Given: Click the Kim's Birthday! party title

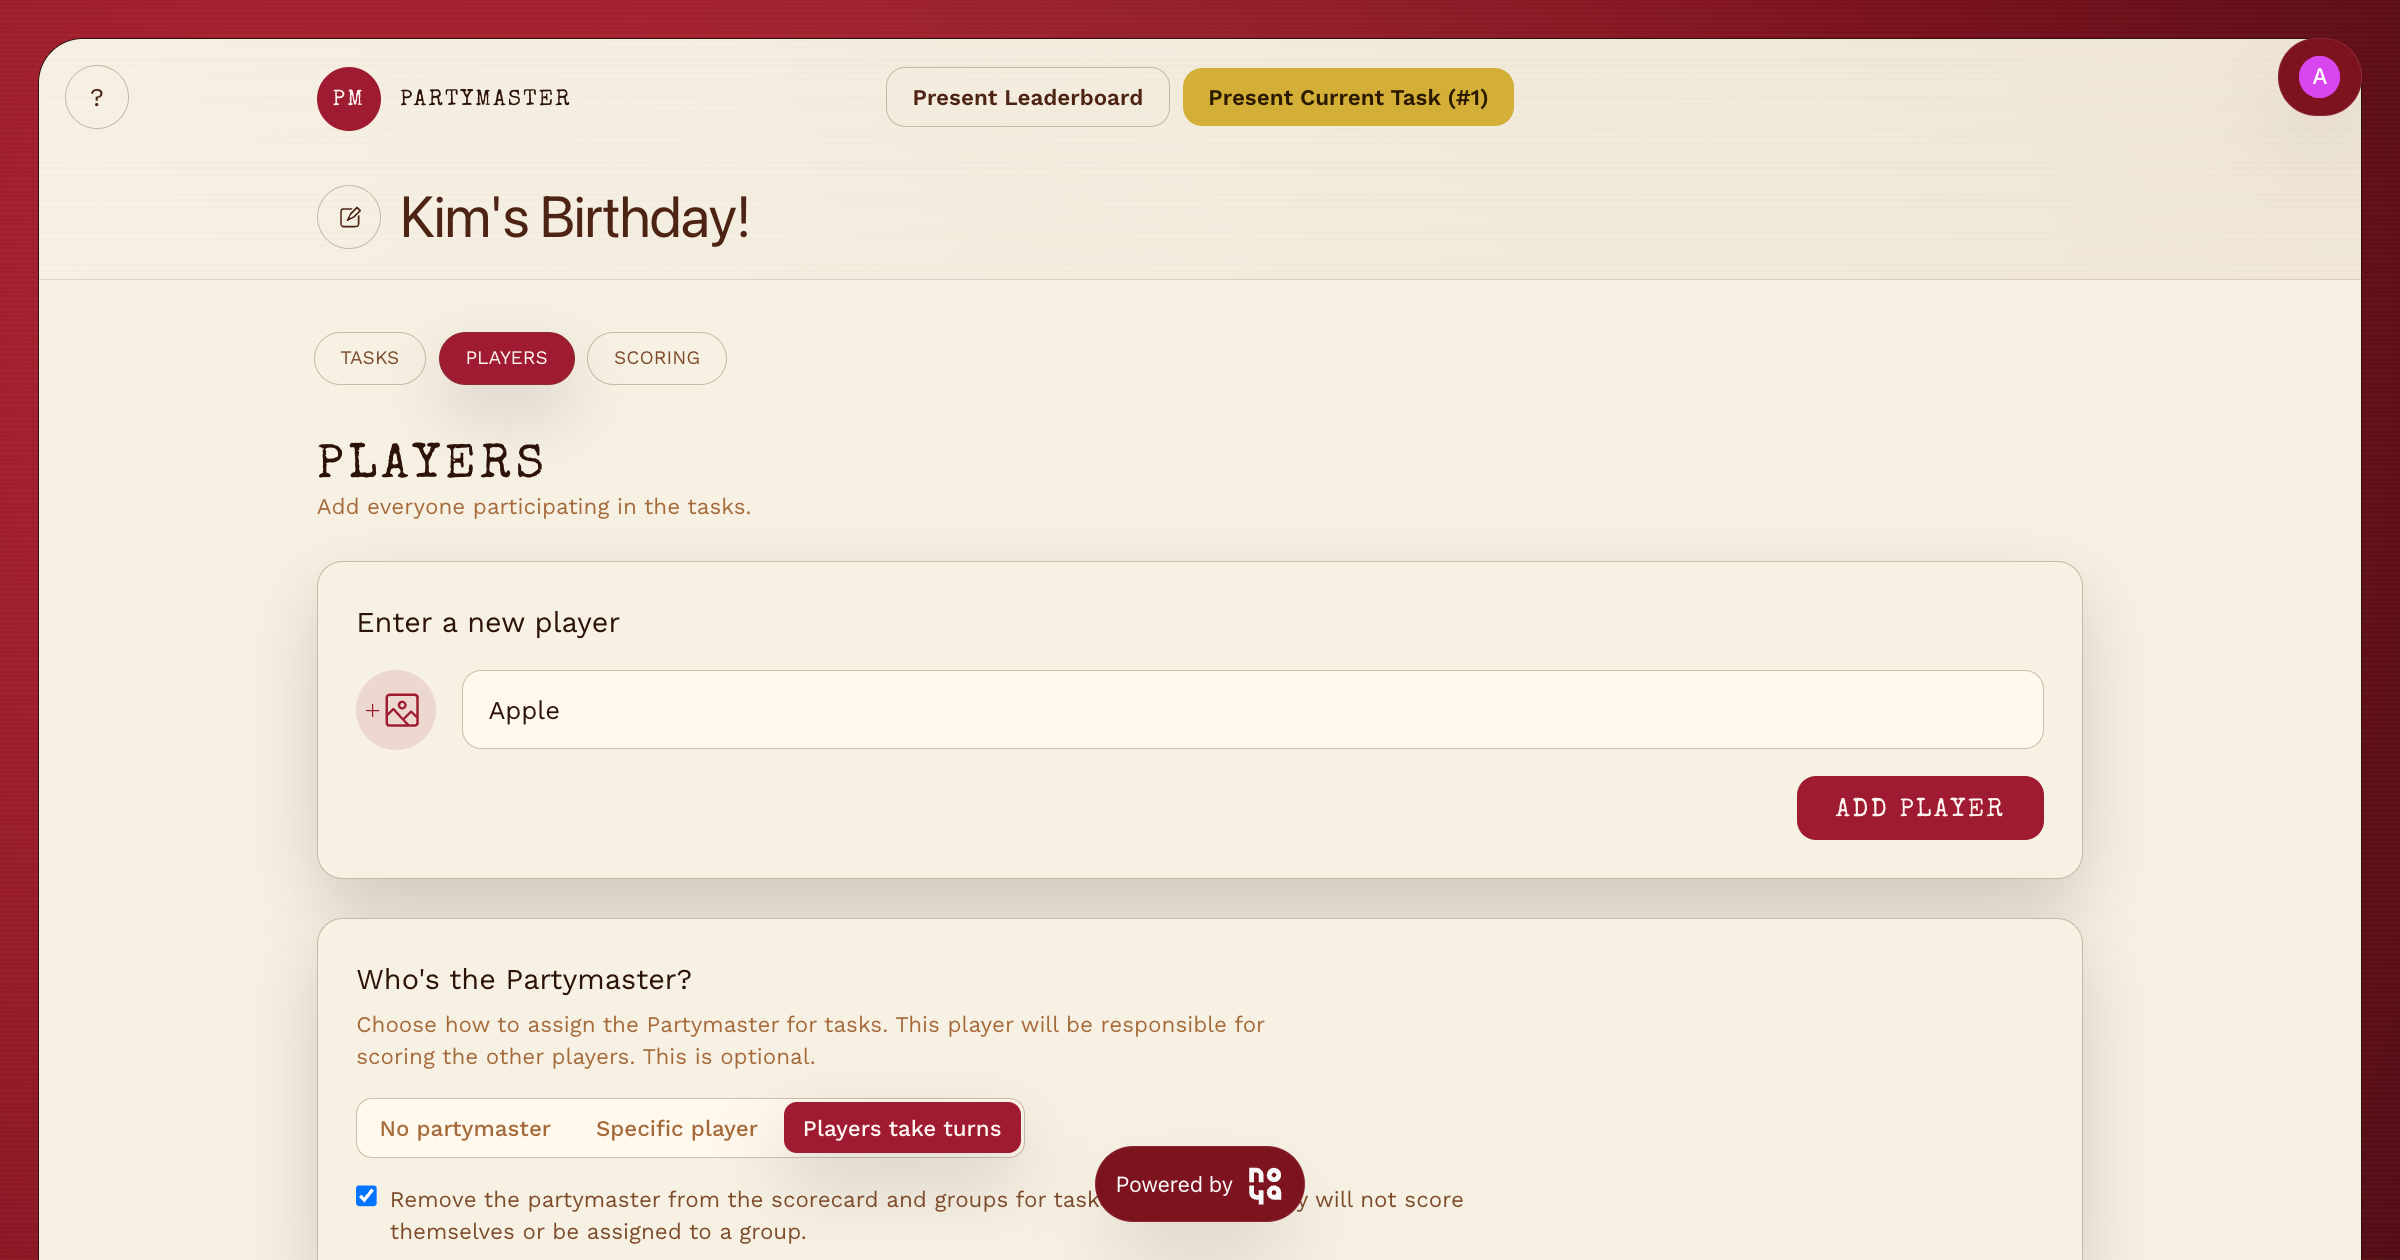Looking at the screenshot, I should tap(575, 218).
